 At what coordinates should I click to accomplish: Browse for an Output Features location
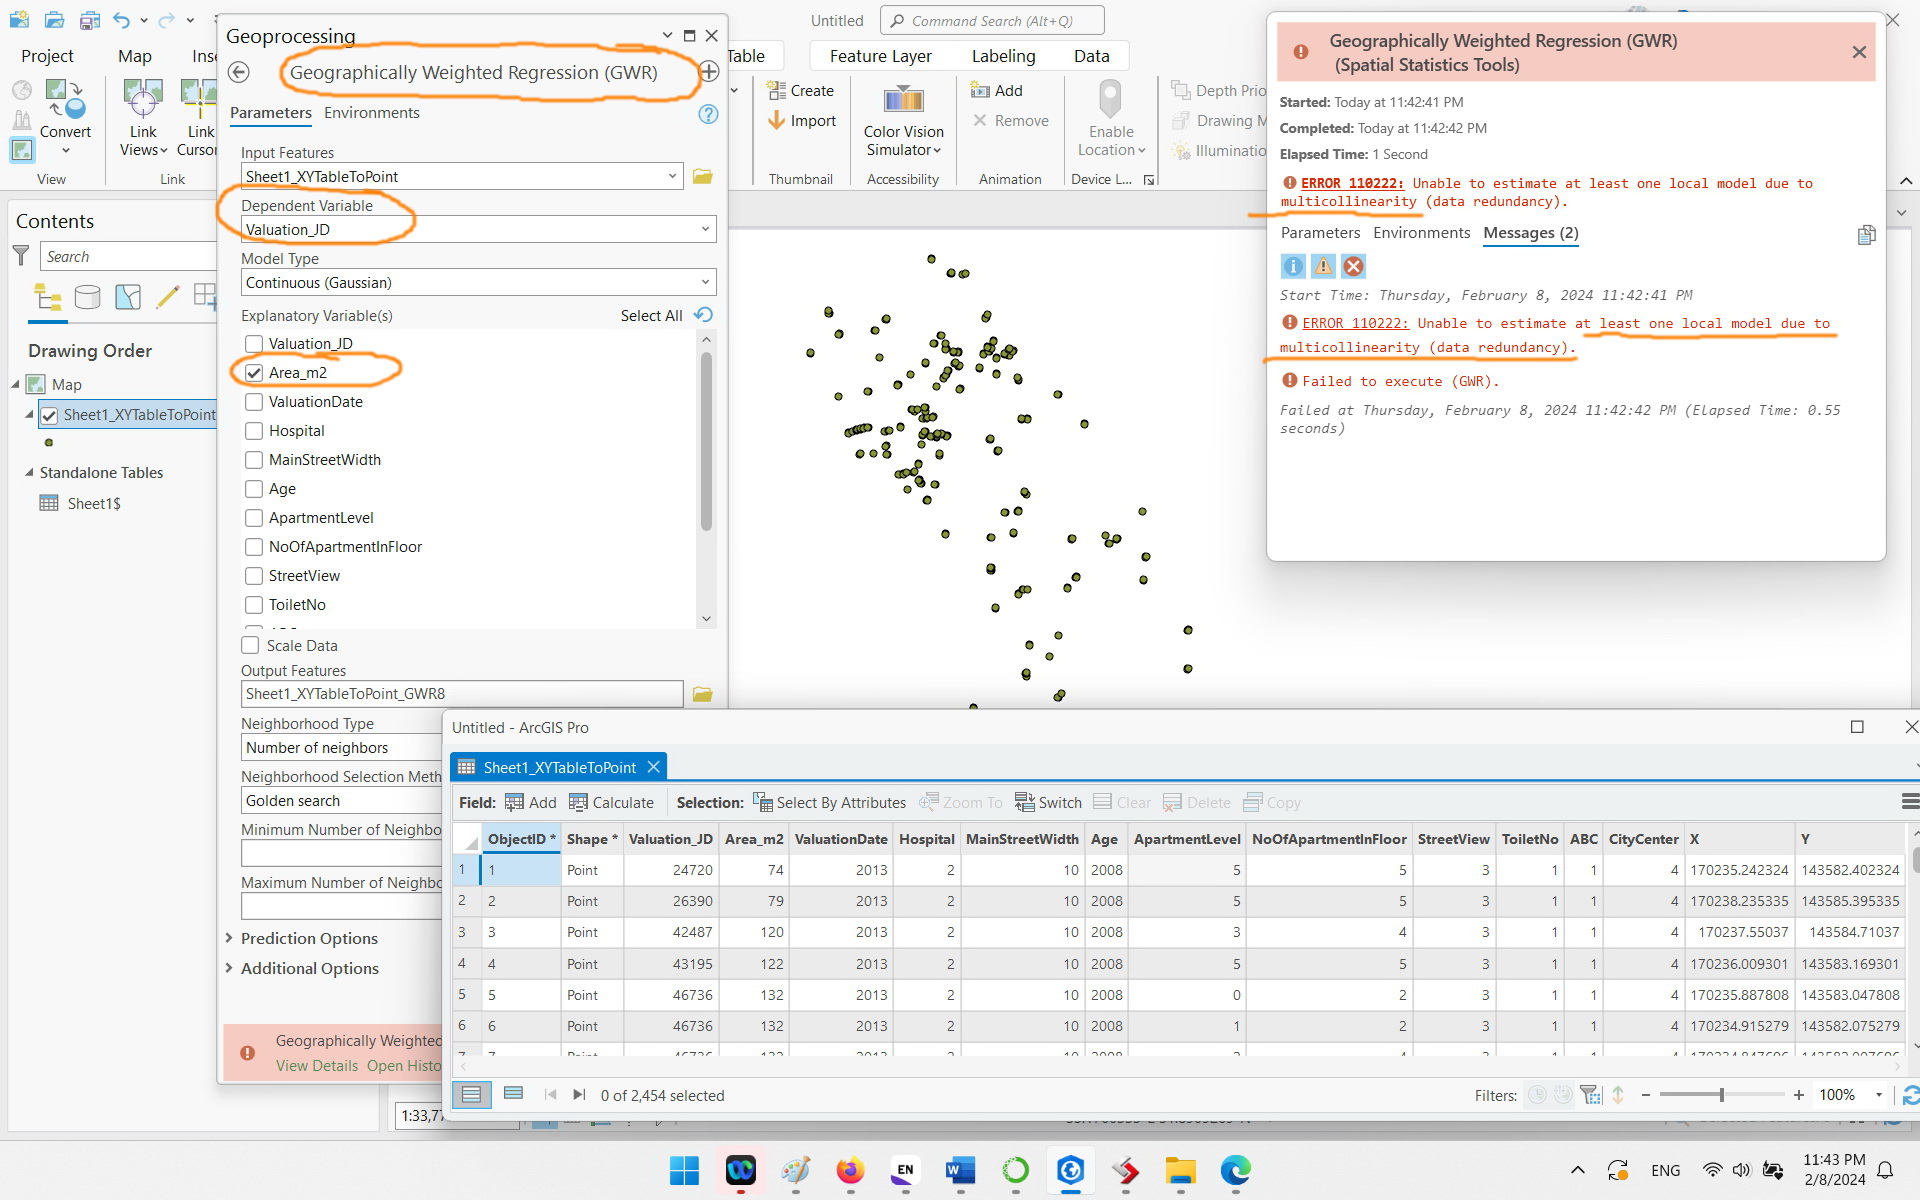[x=702, y=693]
